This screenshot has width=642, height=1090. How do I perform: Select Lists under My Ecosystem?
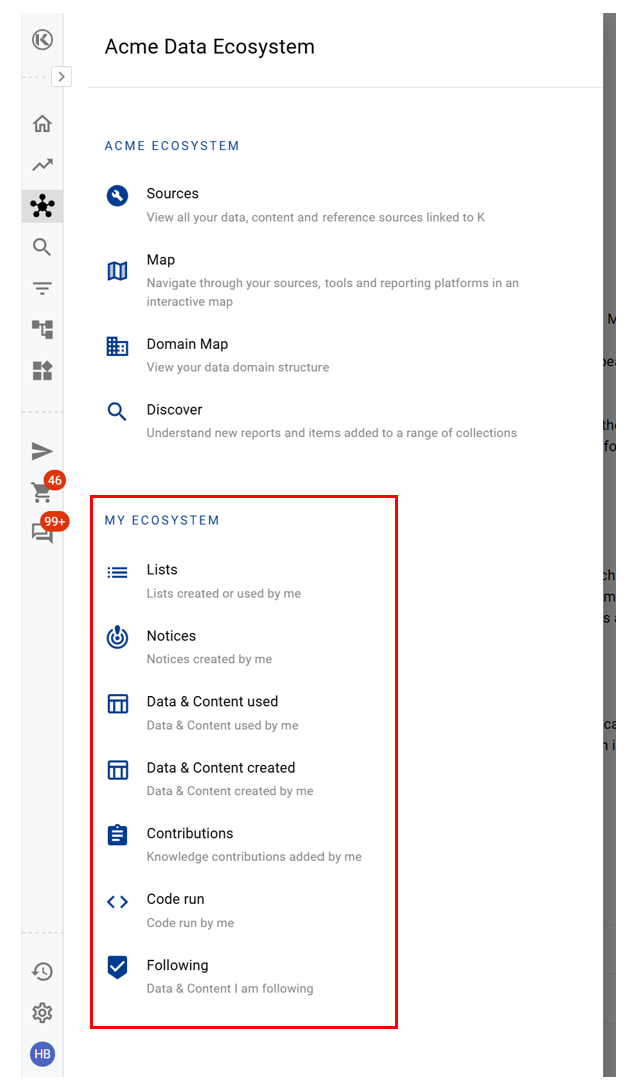[162, 570]
